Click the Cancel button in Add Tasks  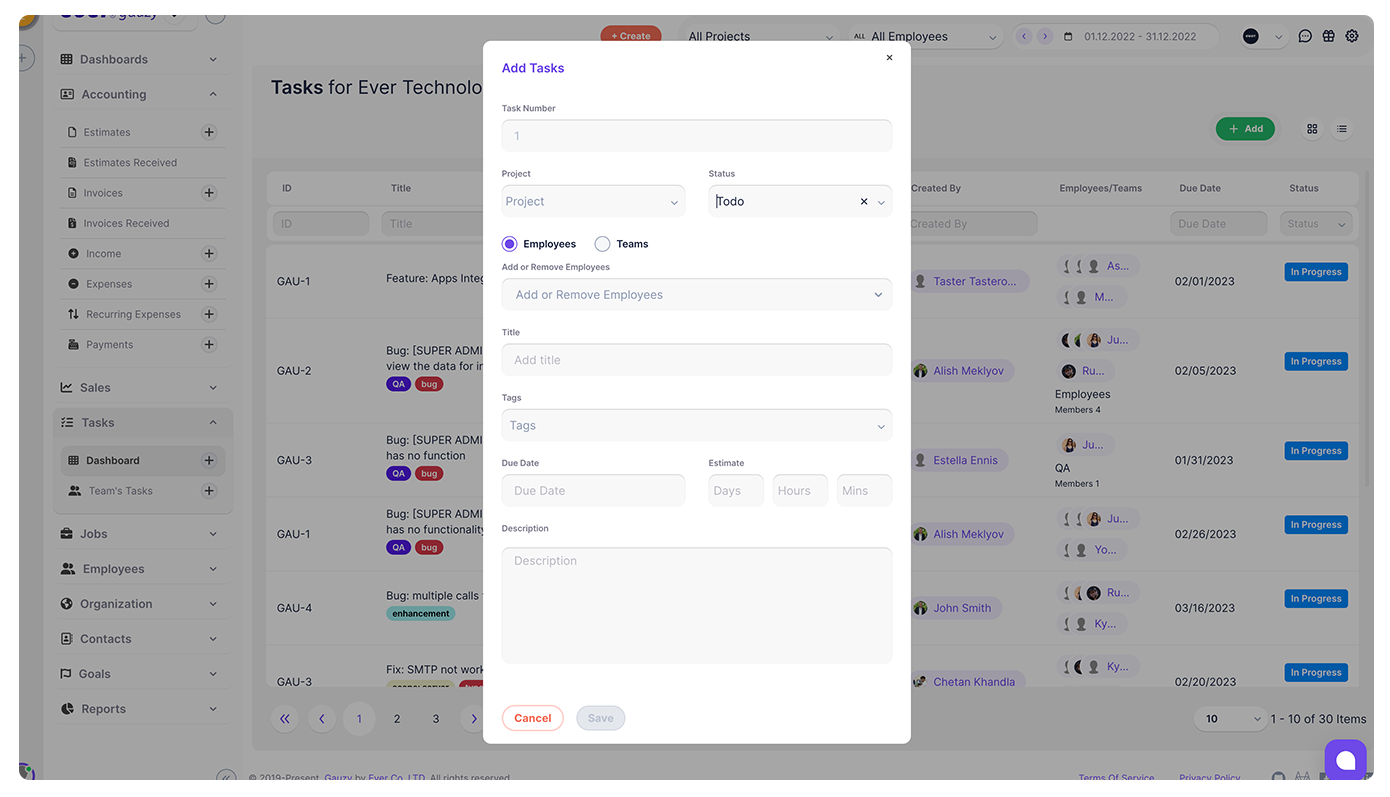[x=532, y=718]
